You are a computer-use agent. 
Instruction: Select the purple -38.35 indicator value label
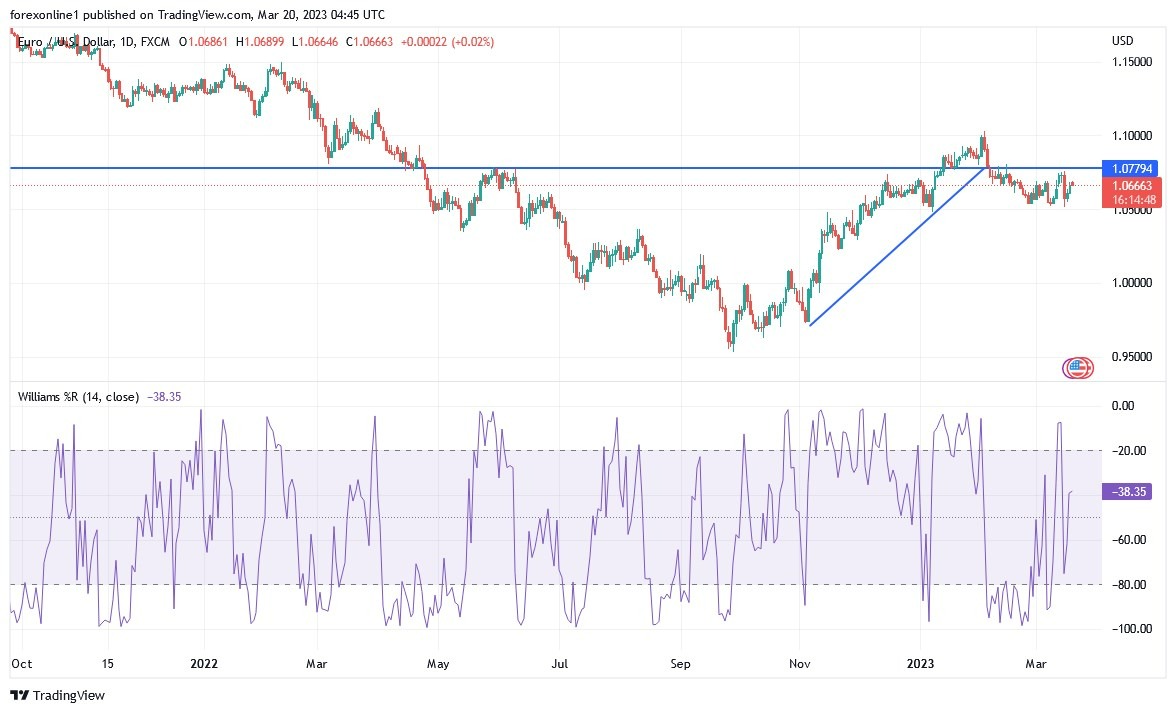click(1129, 492)
